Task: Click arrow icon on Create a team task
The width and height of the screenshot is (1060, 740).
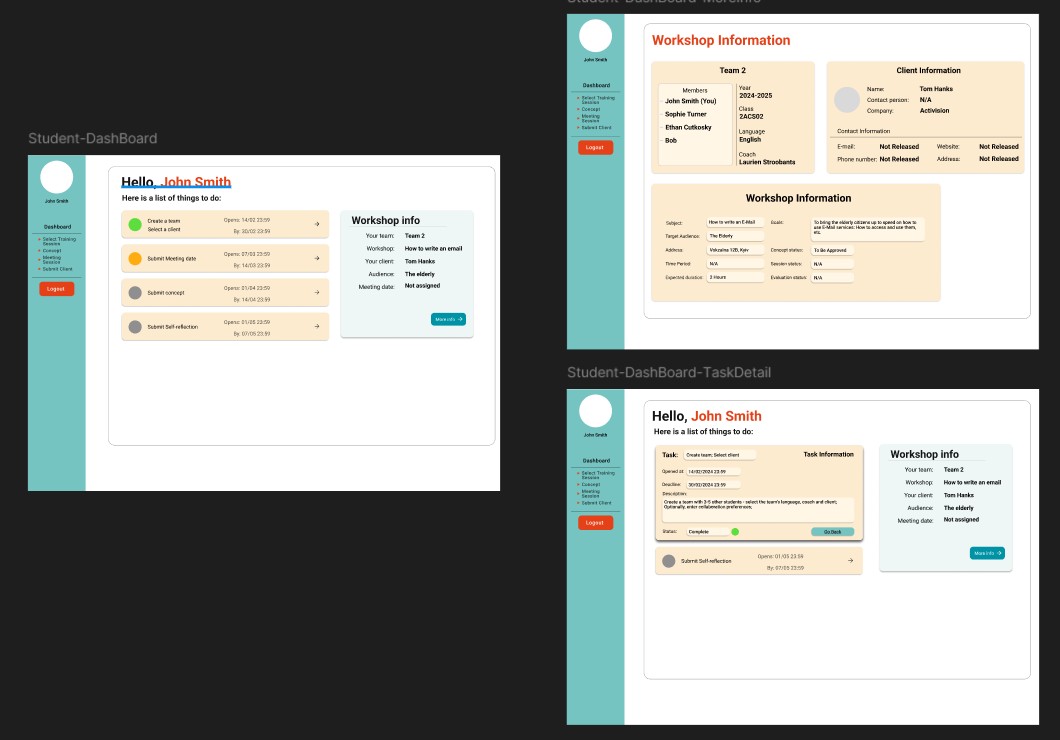Action: [x=316, y=224]
